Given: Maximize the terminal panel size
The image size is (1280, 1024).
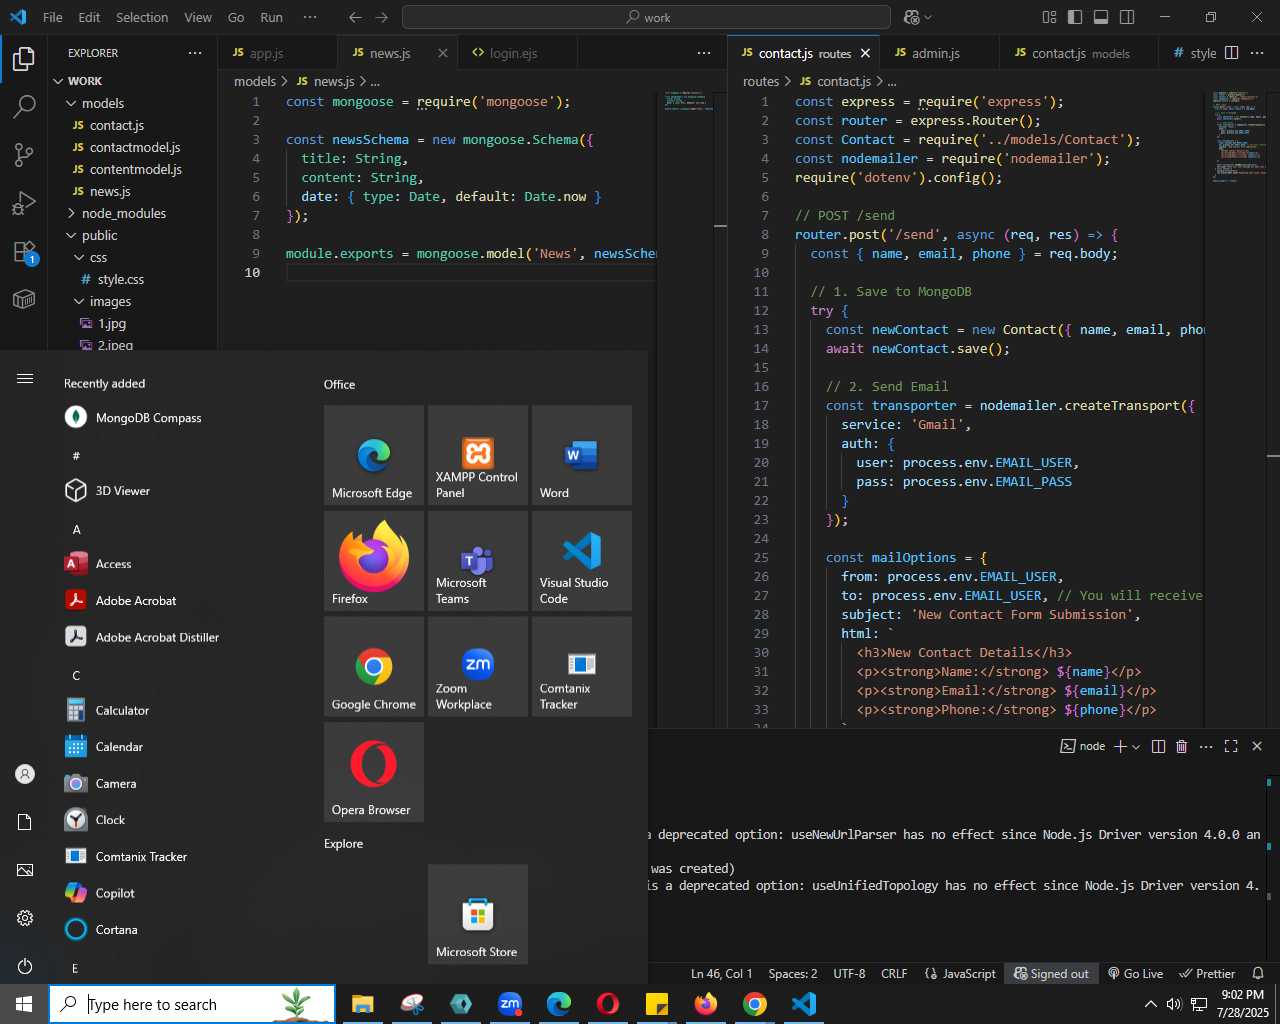Looking at the screenshot, I should [x=1231, y=746].
